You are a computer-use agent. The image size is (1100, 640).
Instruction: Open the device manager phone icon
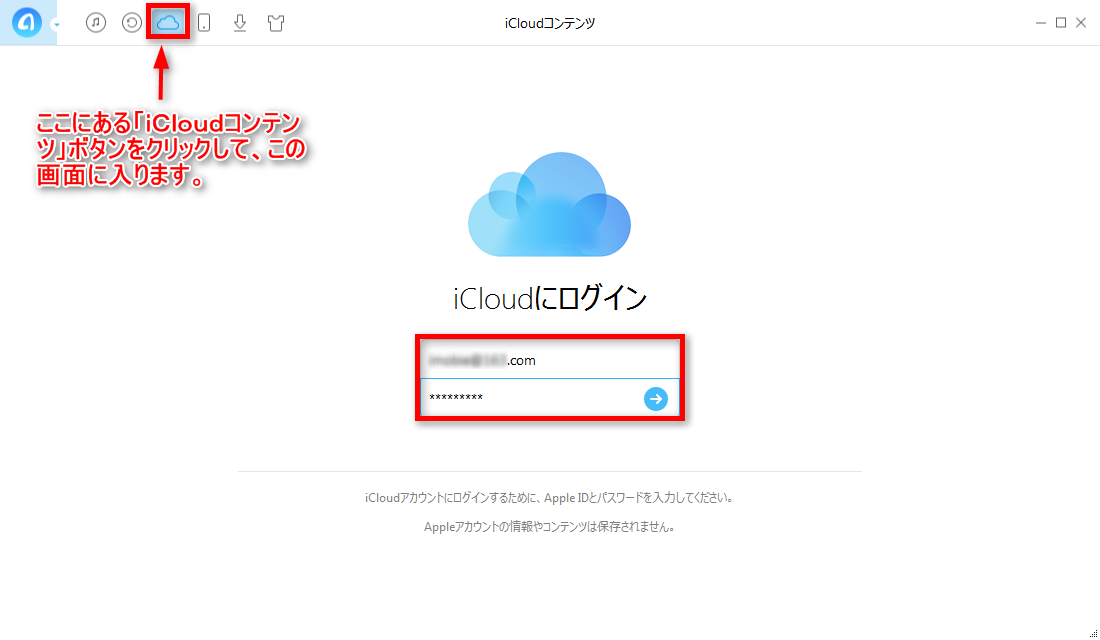point(204,23)
